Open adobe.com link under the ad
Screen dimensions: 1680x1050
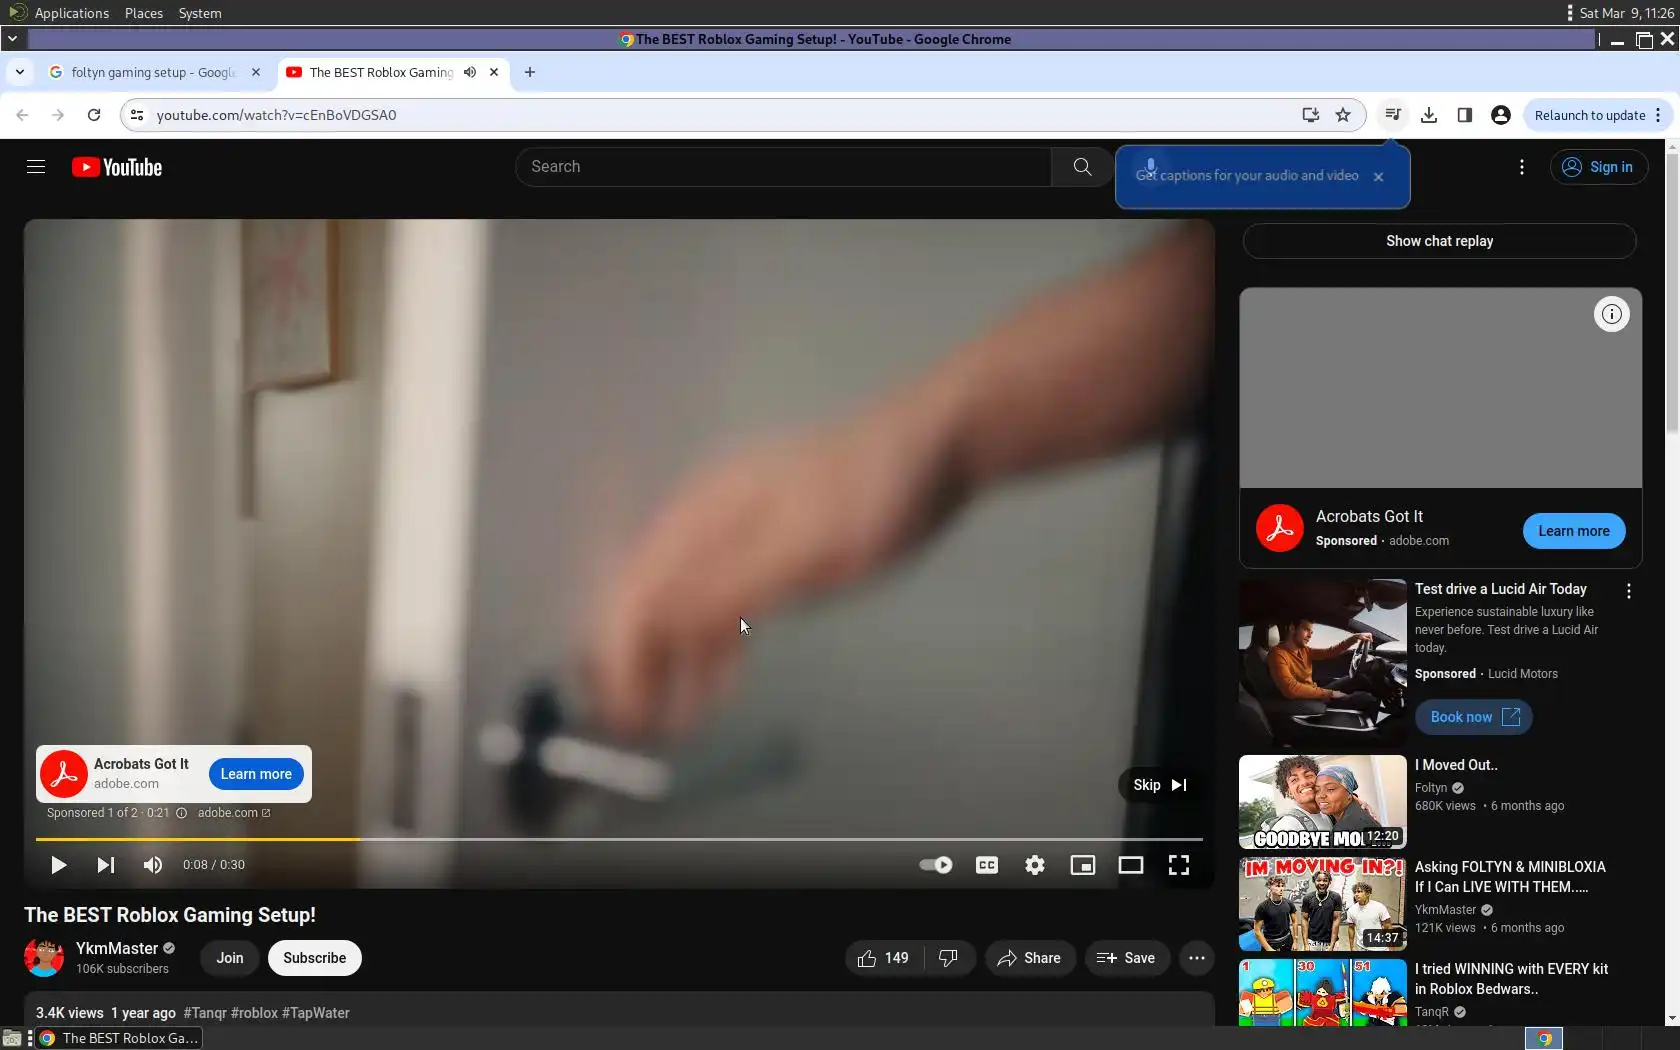pyautogui.click(x=234, y=813)
